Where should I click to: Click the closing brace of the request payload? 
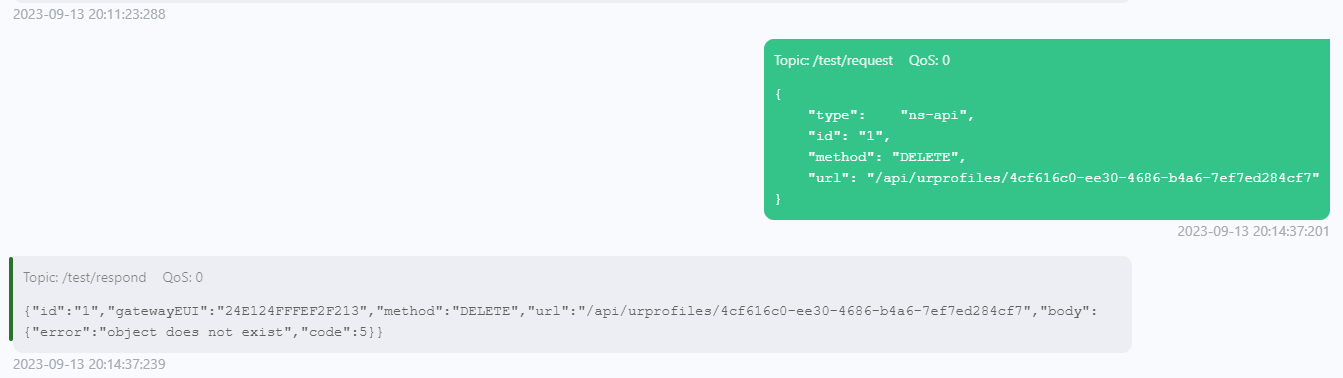click(778, 199)
